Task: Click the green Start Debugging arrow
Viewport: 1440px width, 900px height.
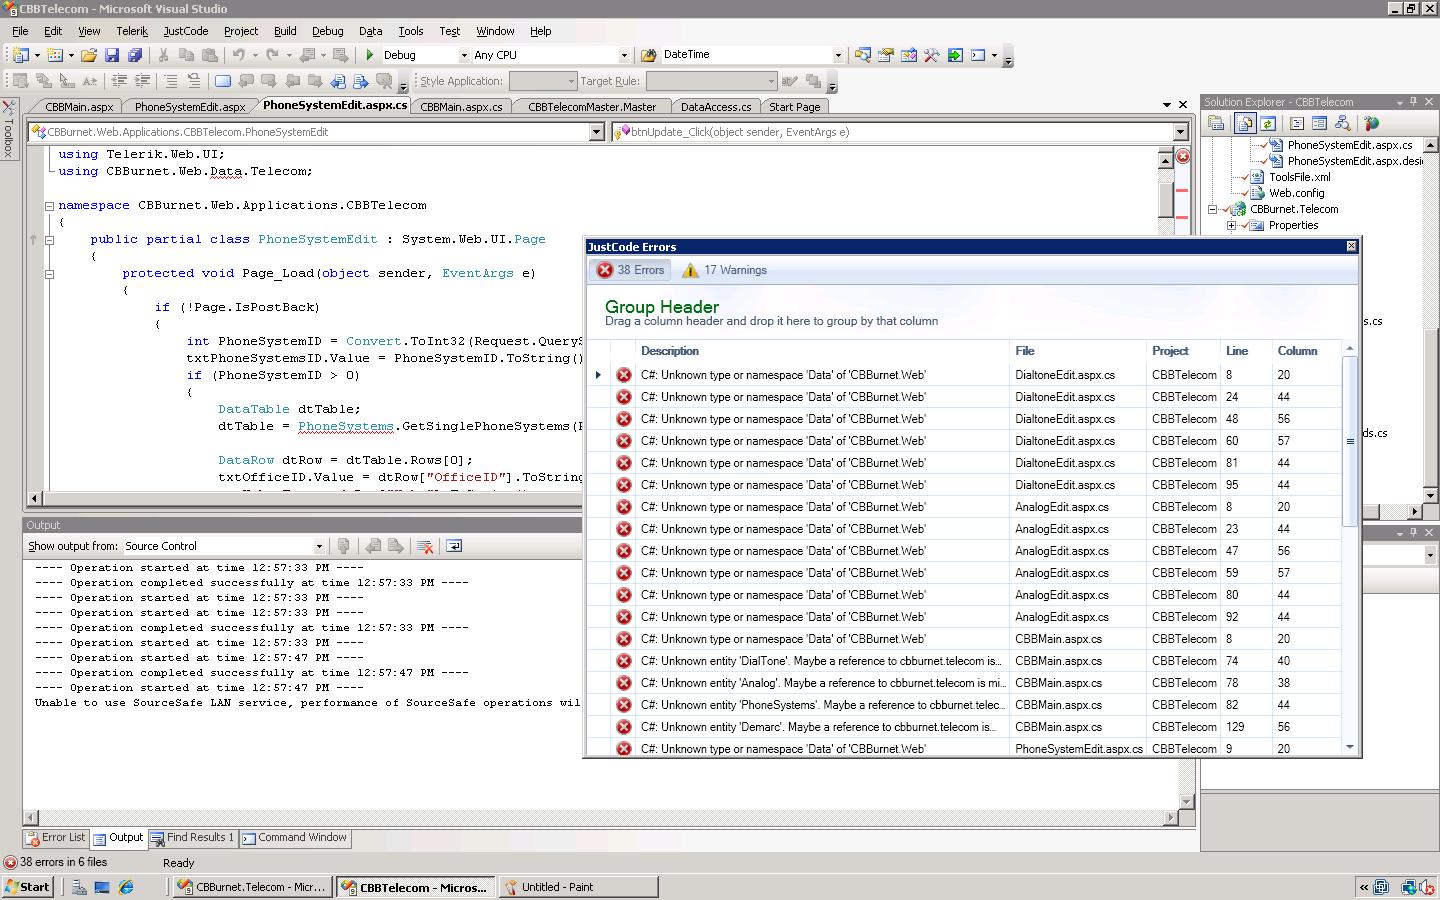Action: 370,55
